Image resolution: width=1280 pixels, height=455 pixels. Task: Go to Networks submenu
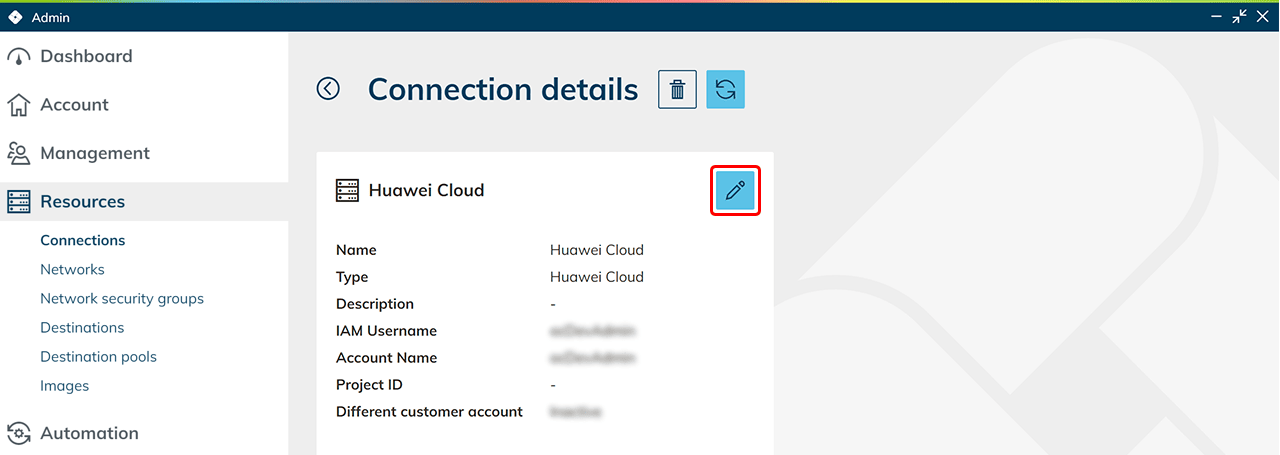(x=72, y=269)
